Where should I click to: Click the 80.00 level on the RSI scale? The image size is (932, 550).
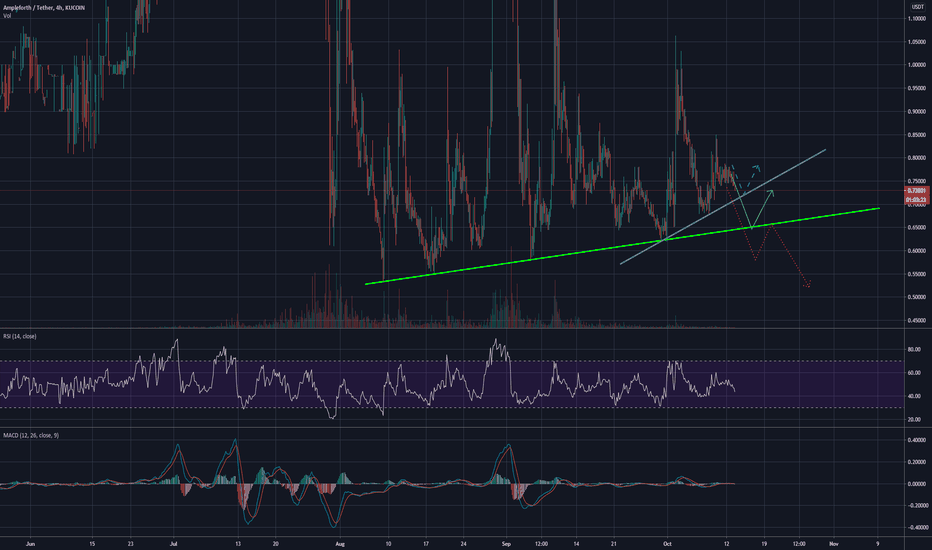(x=914, y=350)
